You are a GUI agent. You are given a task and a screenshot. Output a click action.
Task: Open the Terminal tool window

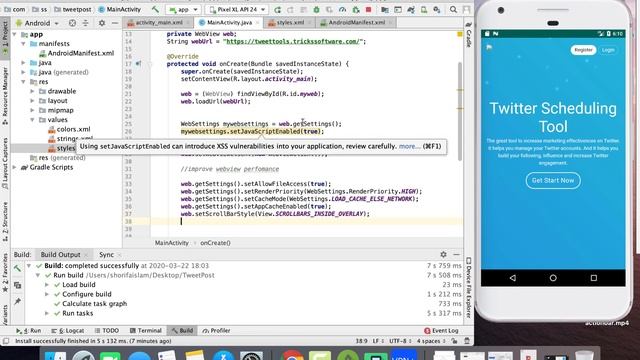pyautogui.click(x=145, y=331)
